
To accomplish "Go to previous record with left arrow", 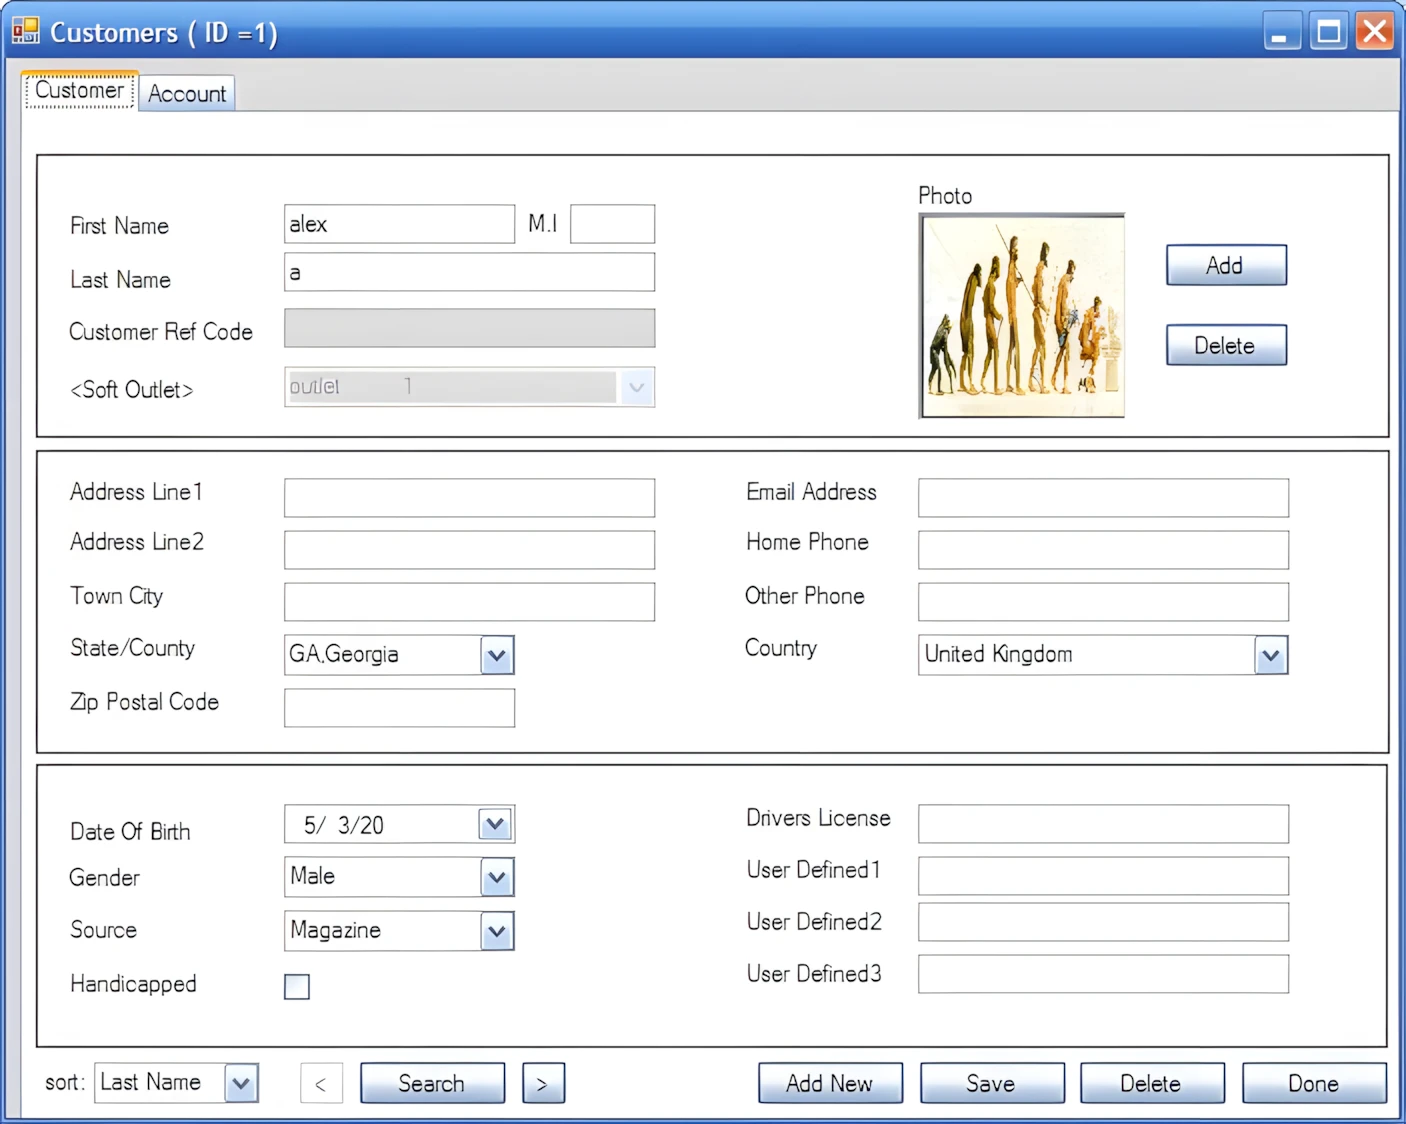I will coord(321,1083).
